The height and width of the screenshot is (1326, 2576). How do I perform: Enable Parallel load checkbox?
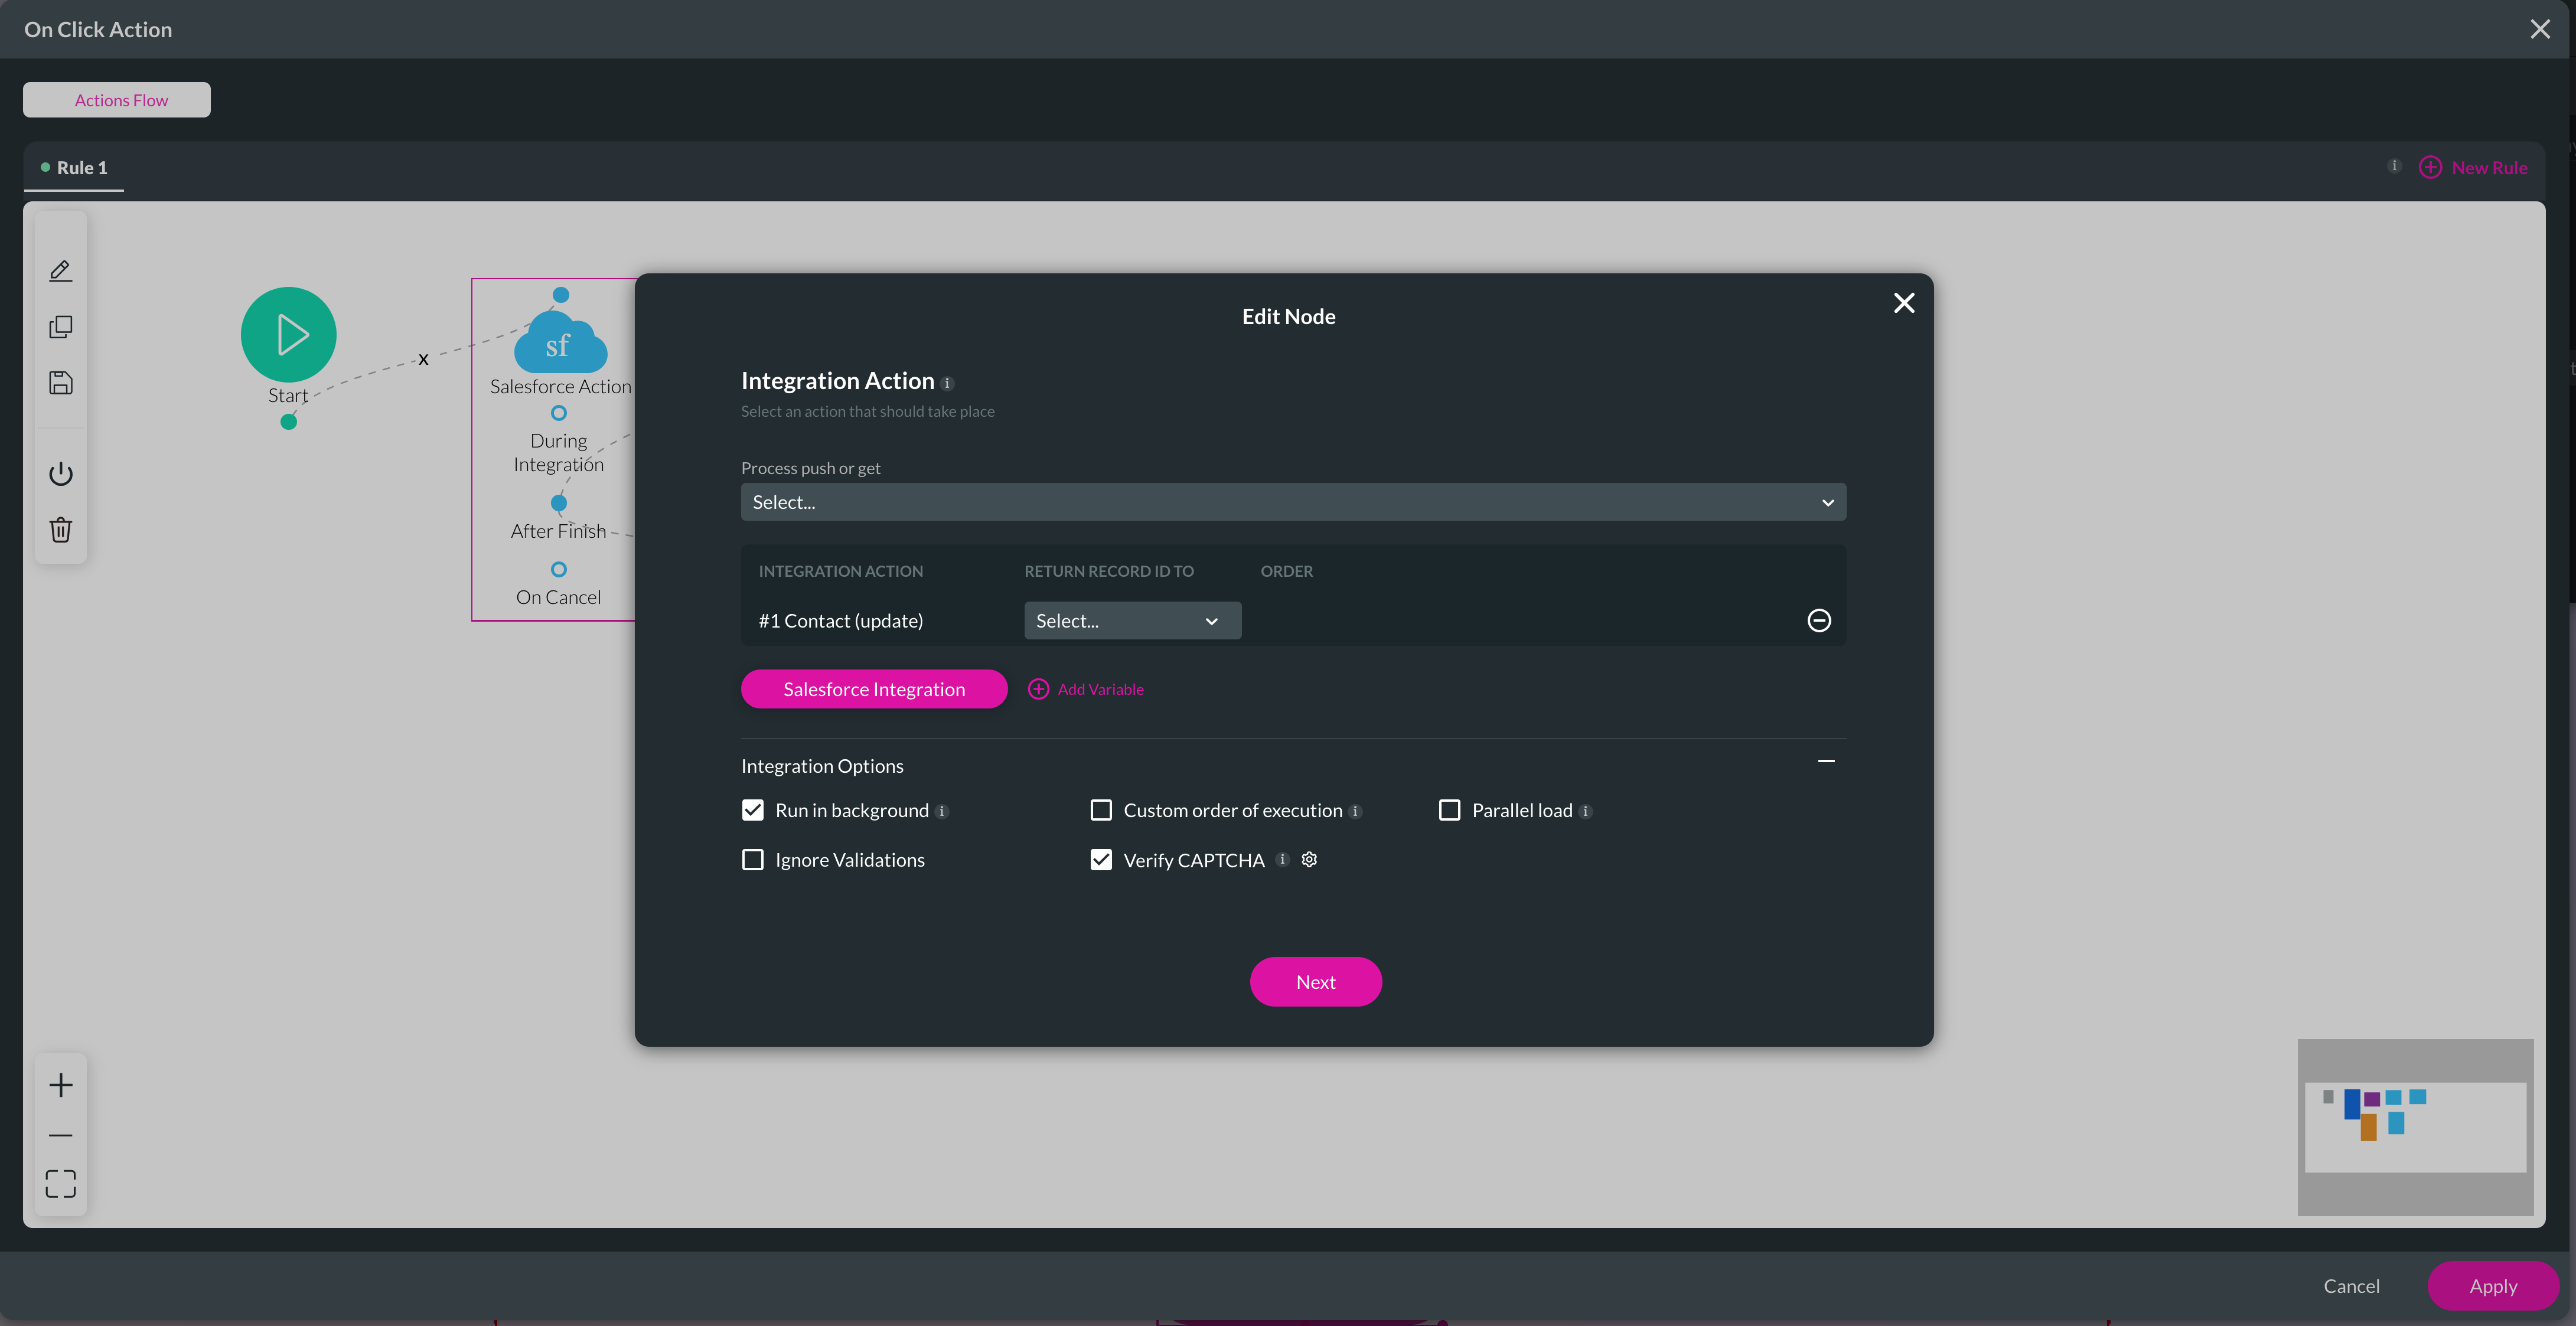pos(1449,810)
